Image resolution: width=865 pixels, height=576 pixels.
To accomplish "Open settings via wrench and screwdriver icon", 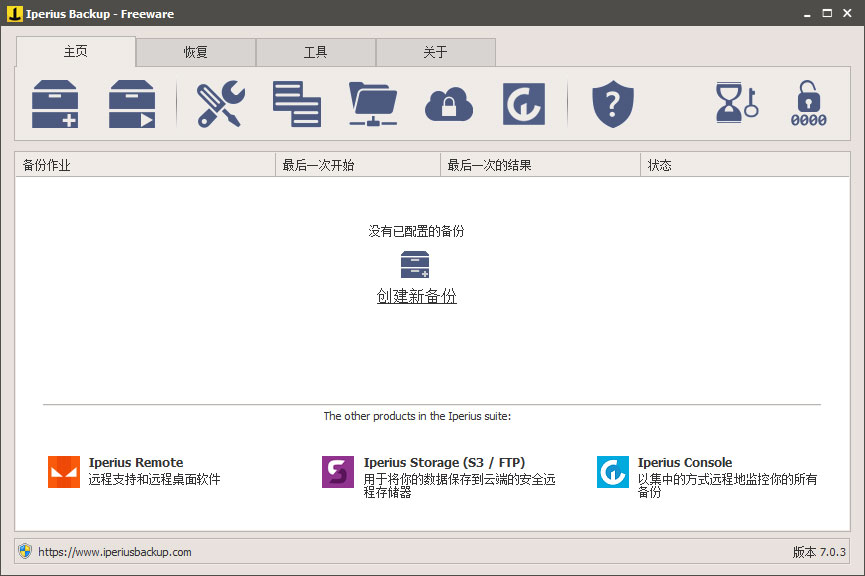I will (221, 104).
